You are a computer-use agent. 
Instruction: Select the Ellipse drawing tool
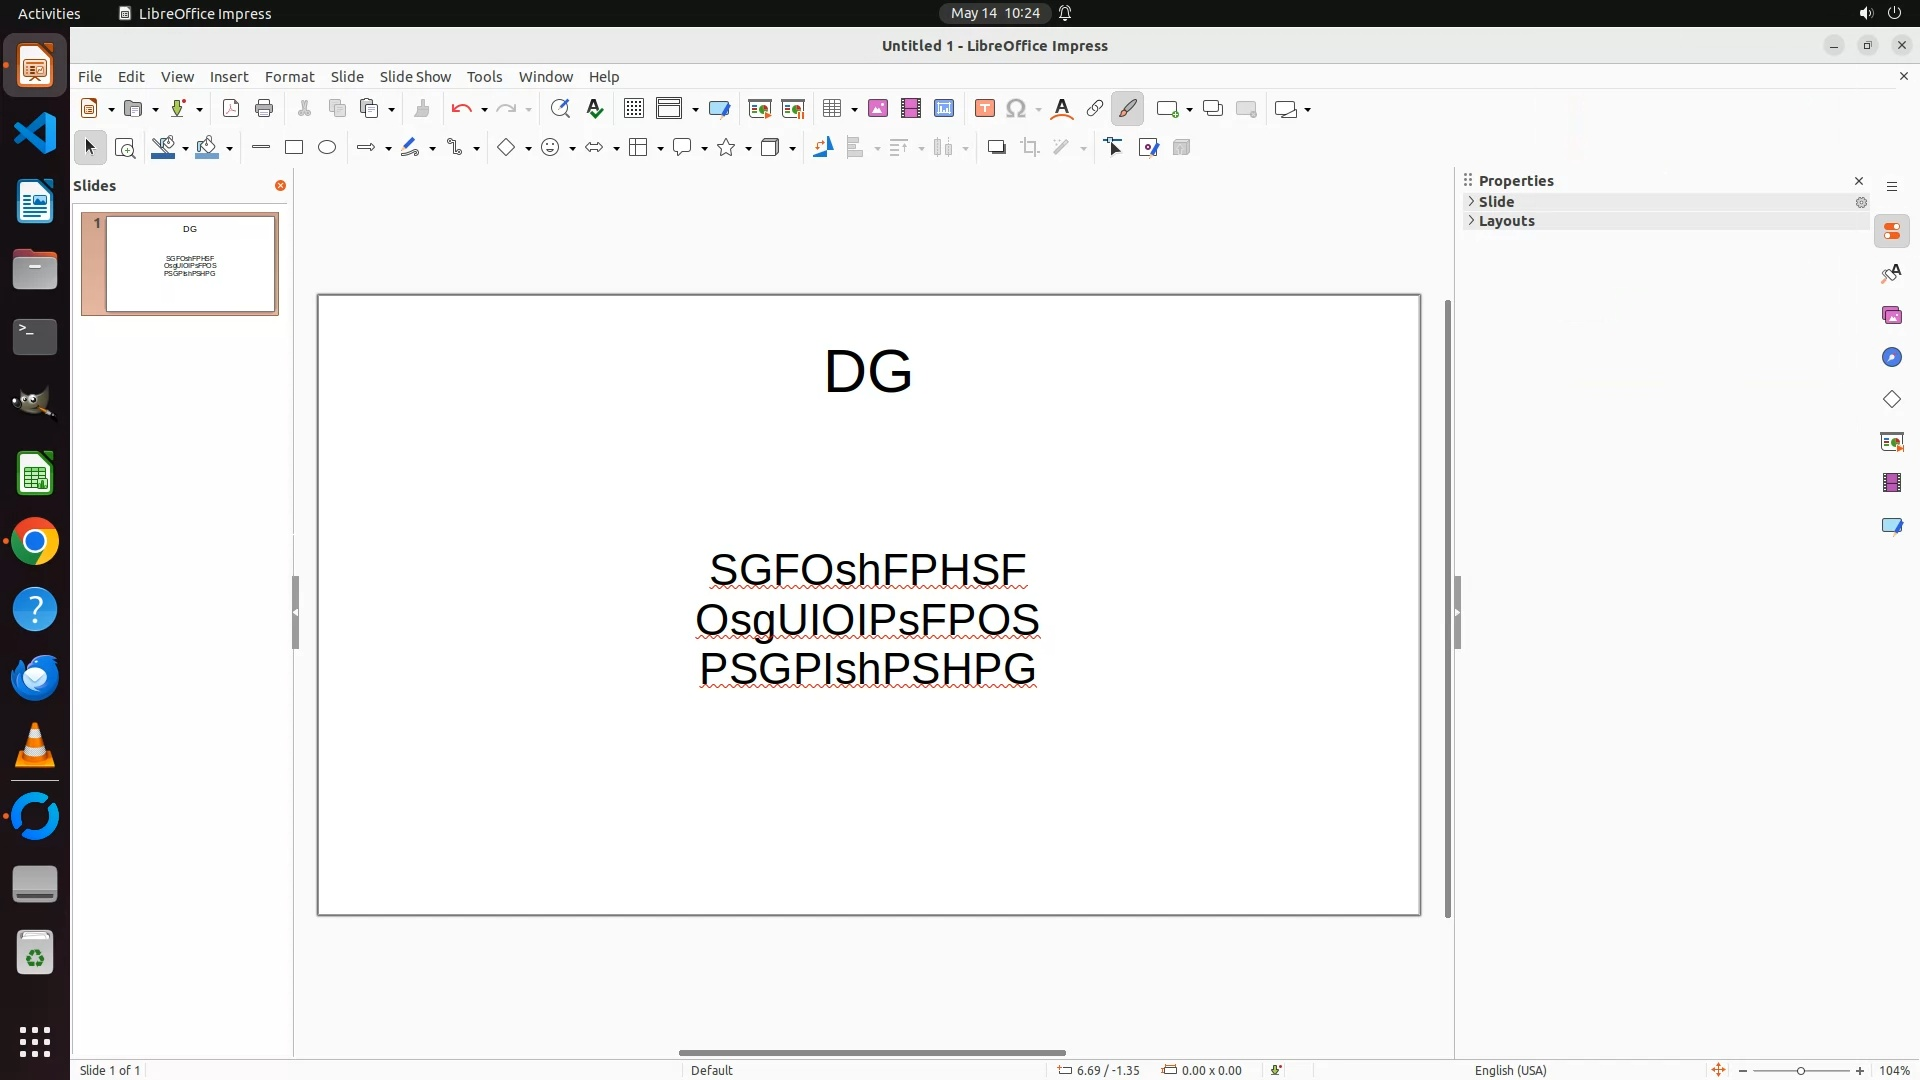(x=327, y=148)
